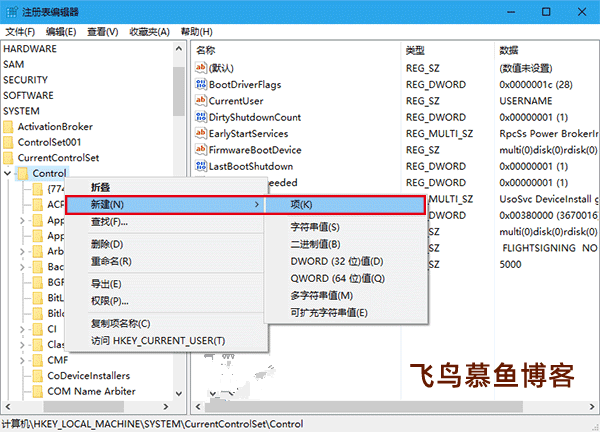Select 项(K) to create a new key

[x=345, y=204]
